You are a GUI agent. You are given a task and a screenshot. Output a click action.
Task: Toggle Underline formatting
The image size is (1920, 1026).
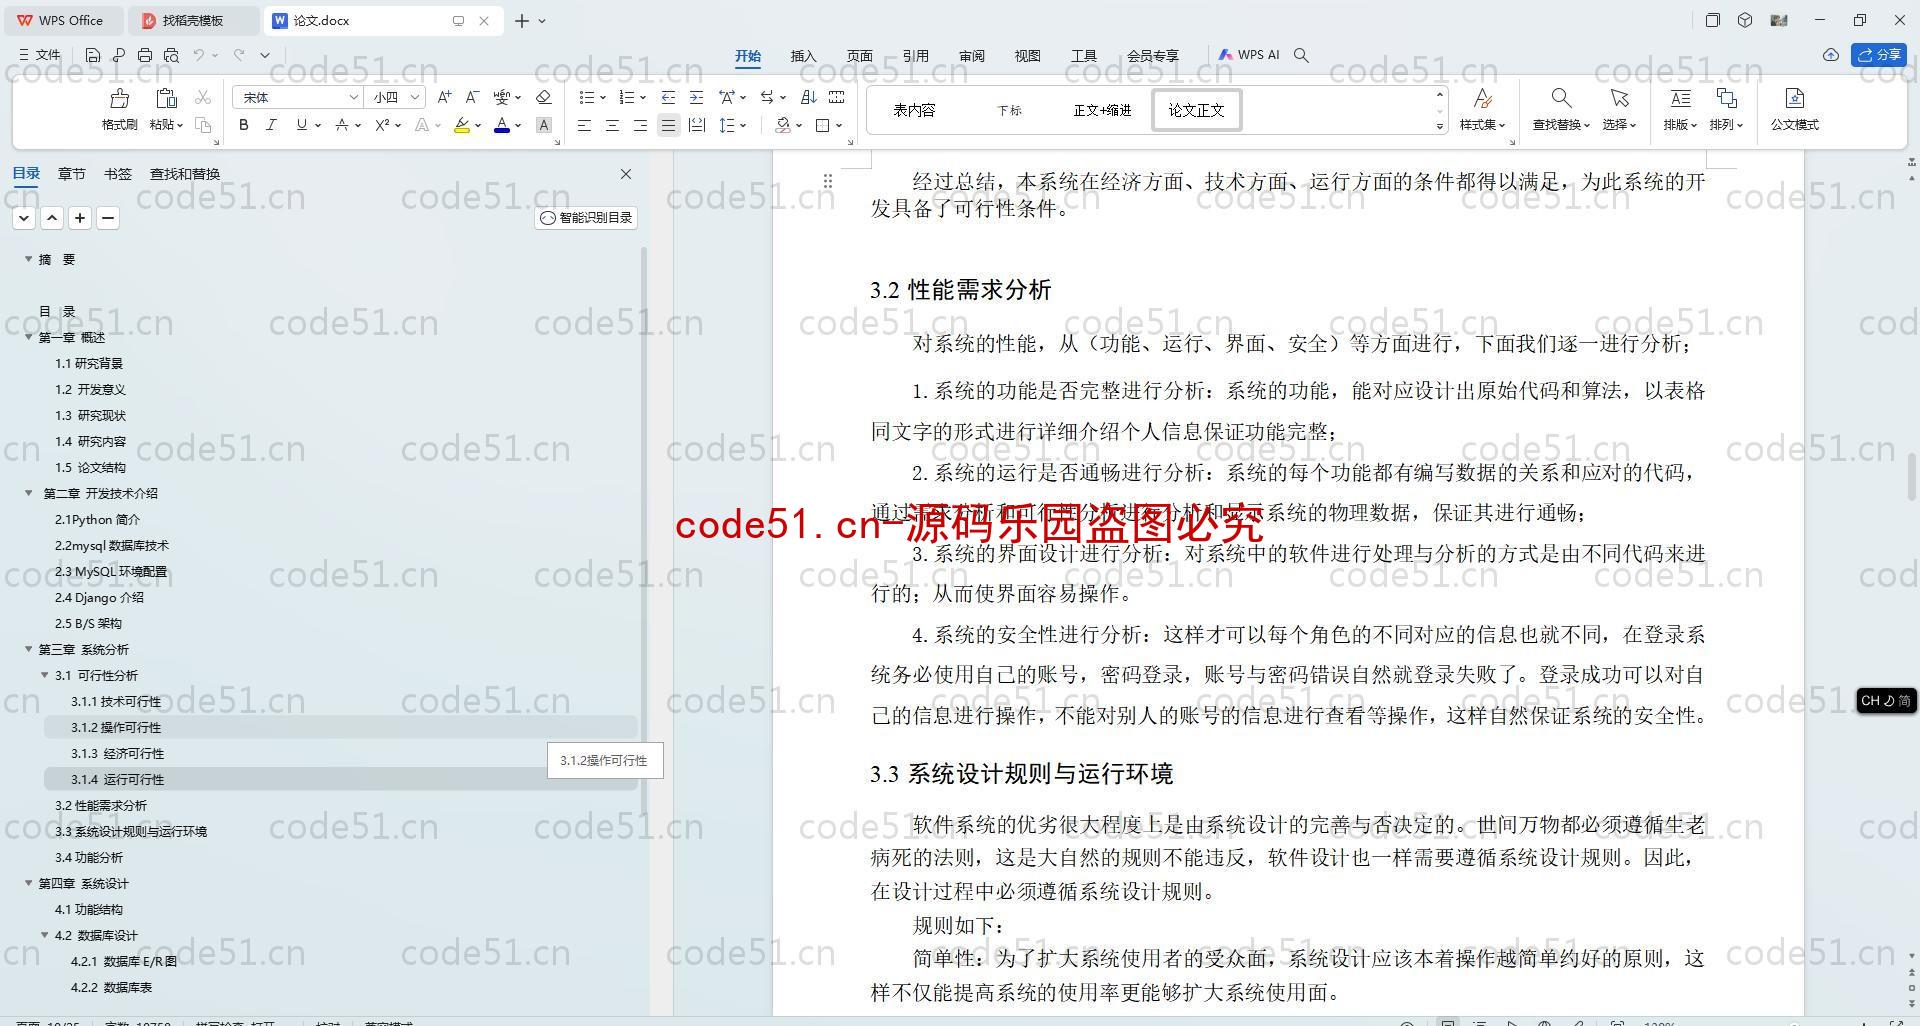click(x=301, y=125)
